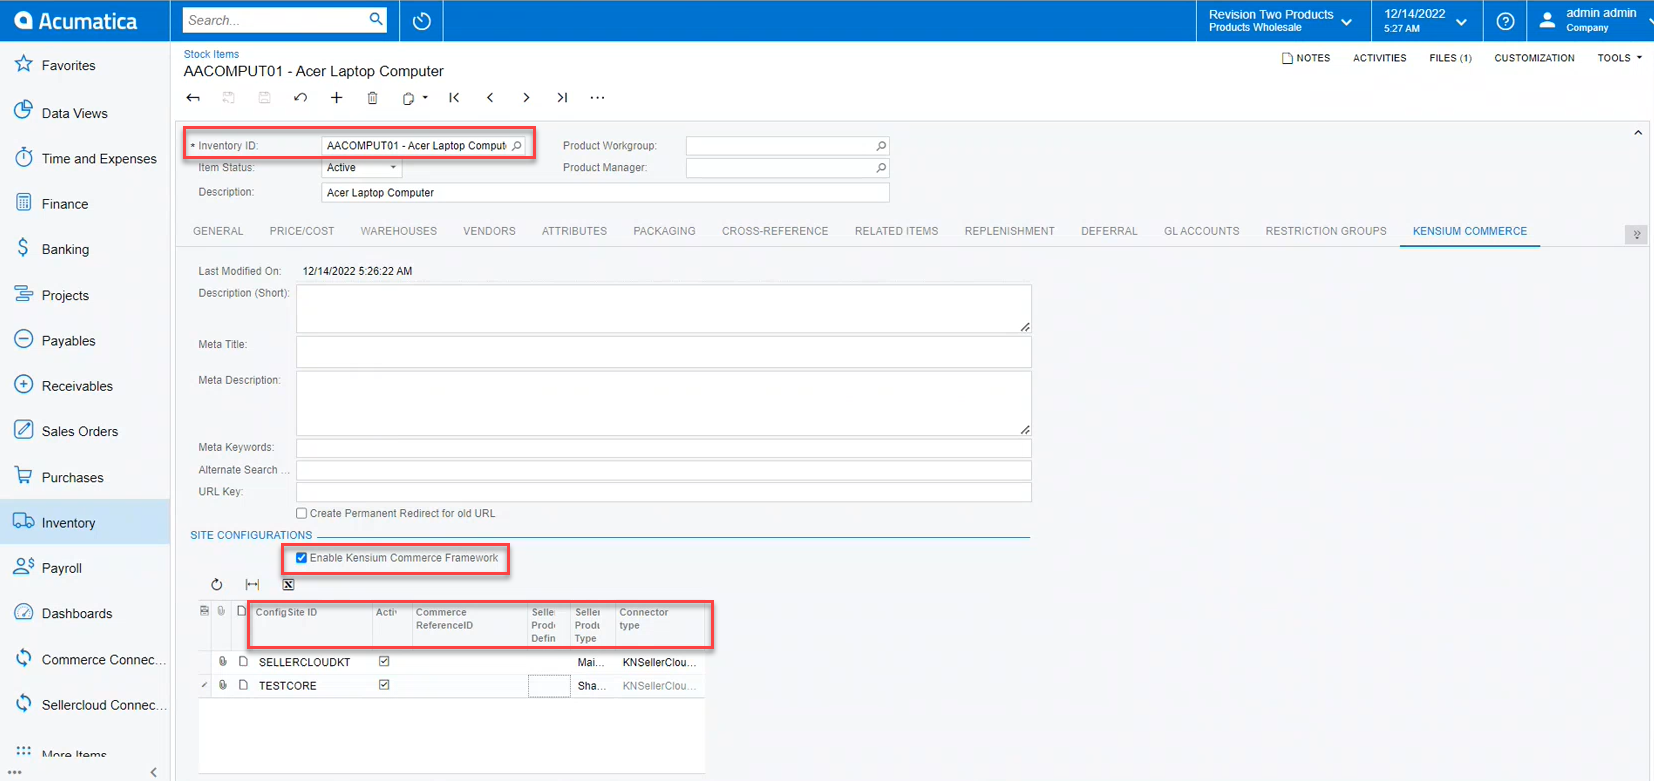This screenshot has width=1654, height=781.
Task: Refresh the site configurations grid
Action: pyautogui.click(x=216, y=585)
